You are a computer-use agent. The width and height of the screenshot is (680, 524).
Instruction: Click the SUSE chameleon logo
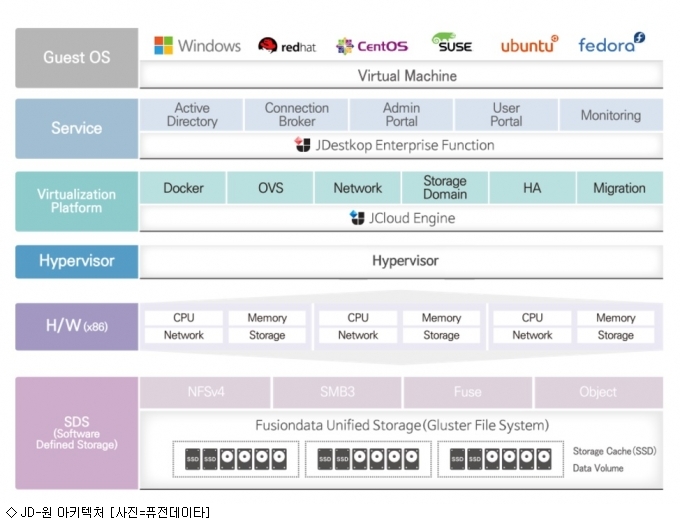(451, 43)
